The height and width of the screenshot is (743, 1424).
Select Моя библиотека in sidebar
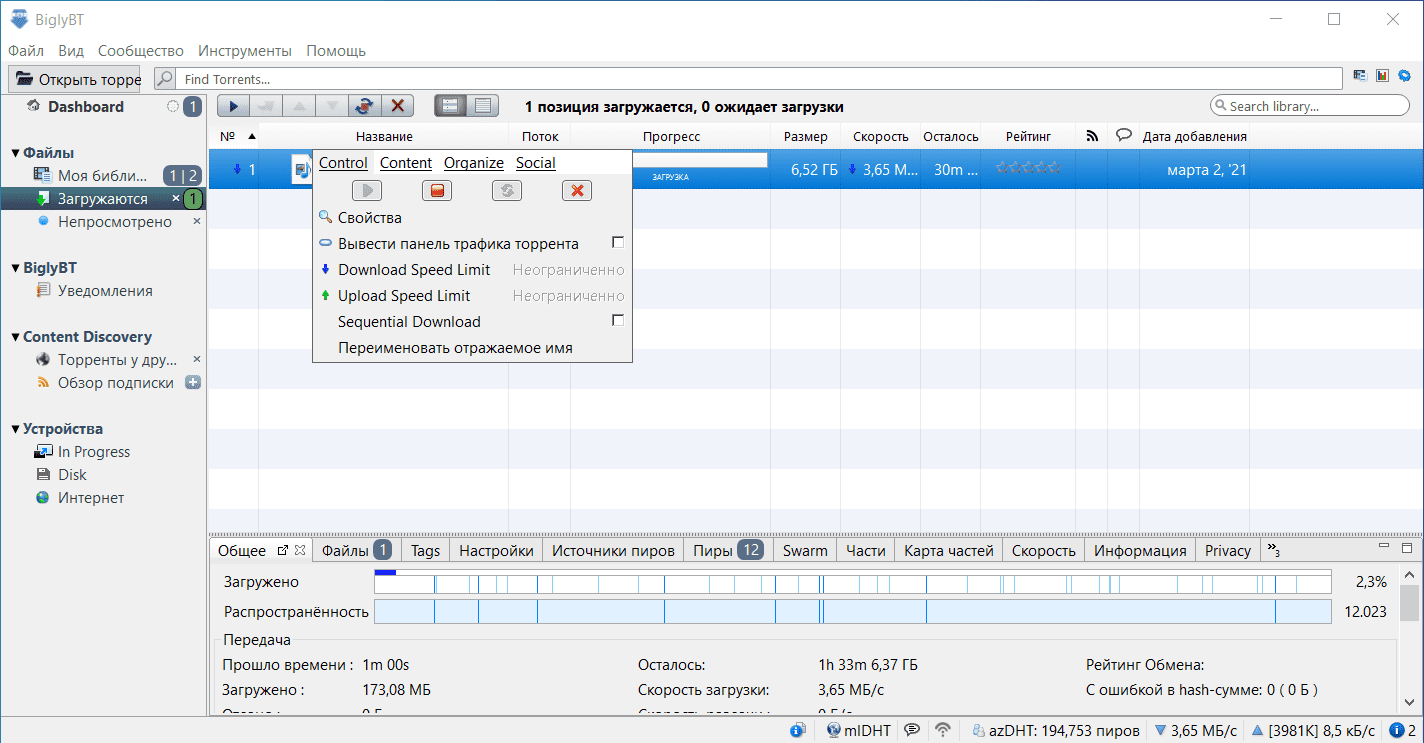tap(103, 175)
